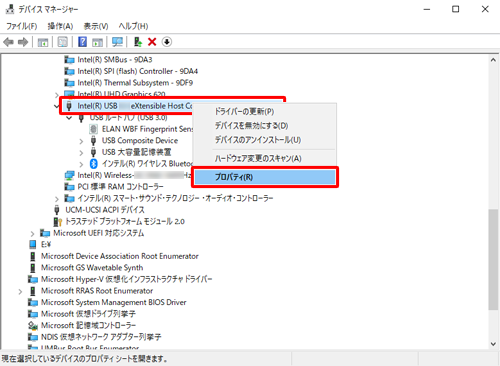
Task: Click Scan for hardware changes monitor icon
Action: click(x=117, y=42)
